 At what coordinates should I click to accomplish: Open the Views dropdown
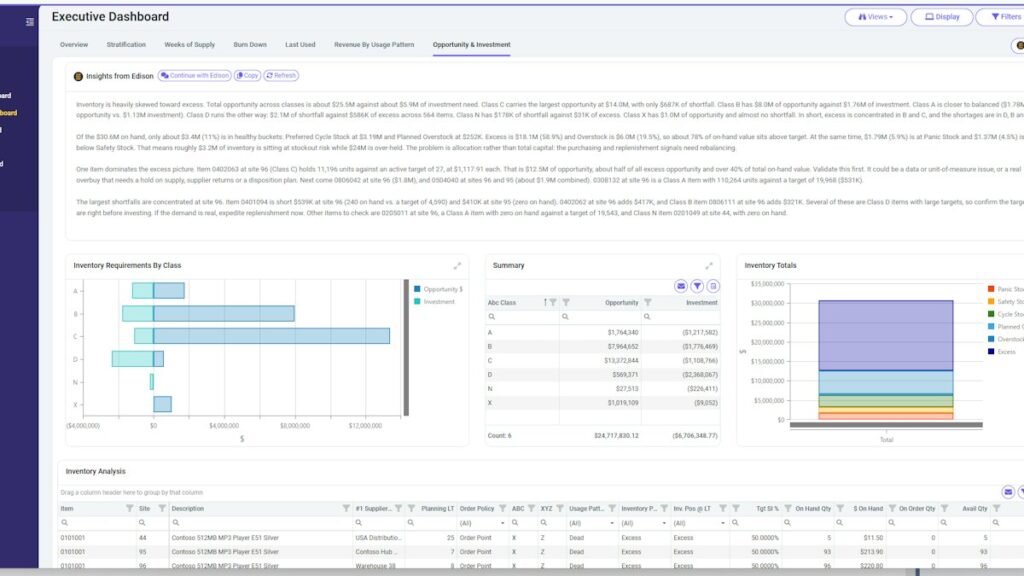(875, 17)
